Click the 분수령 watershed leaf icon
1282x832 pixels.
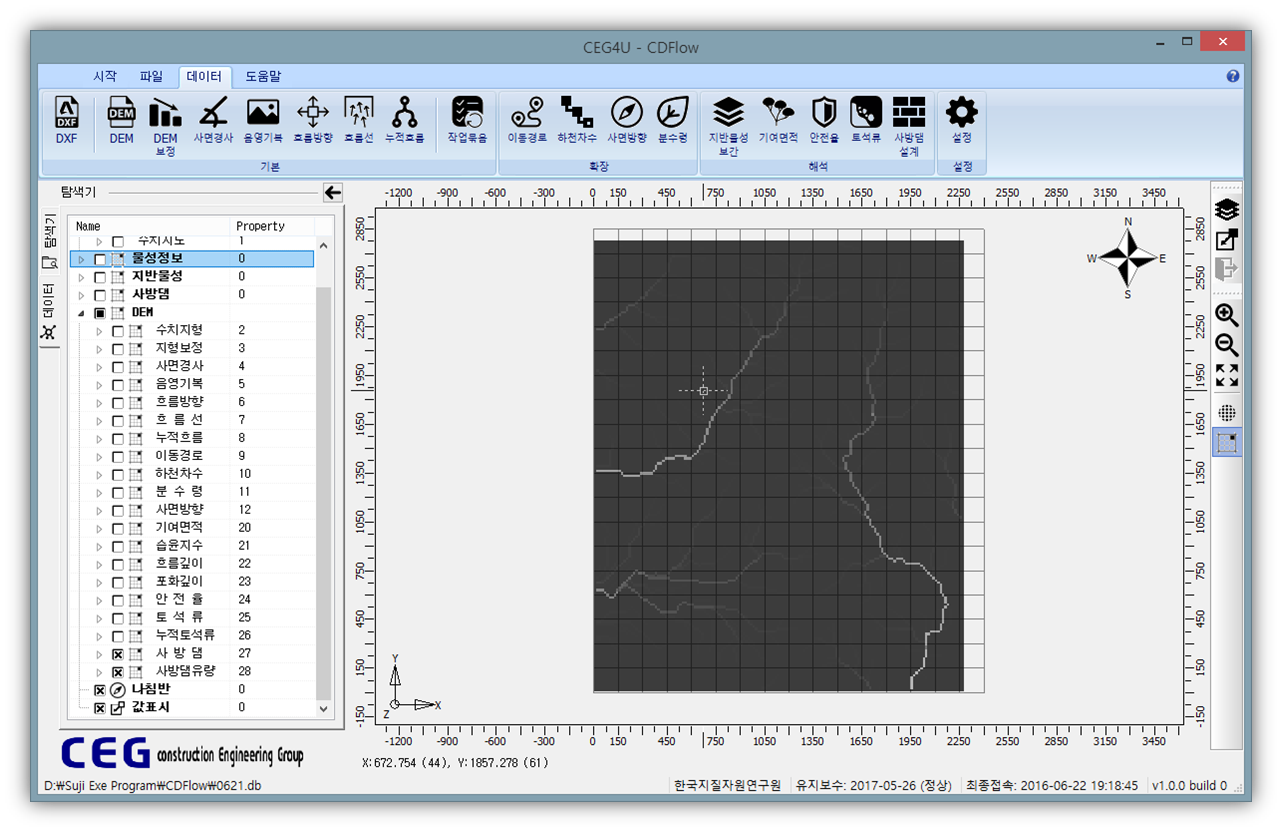pos(673,120)
